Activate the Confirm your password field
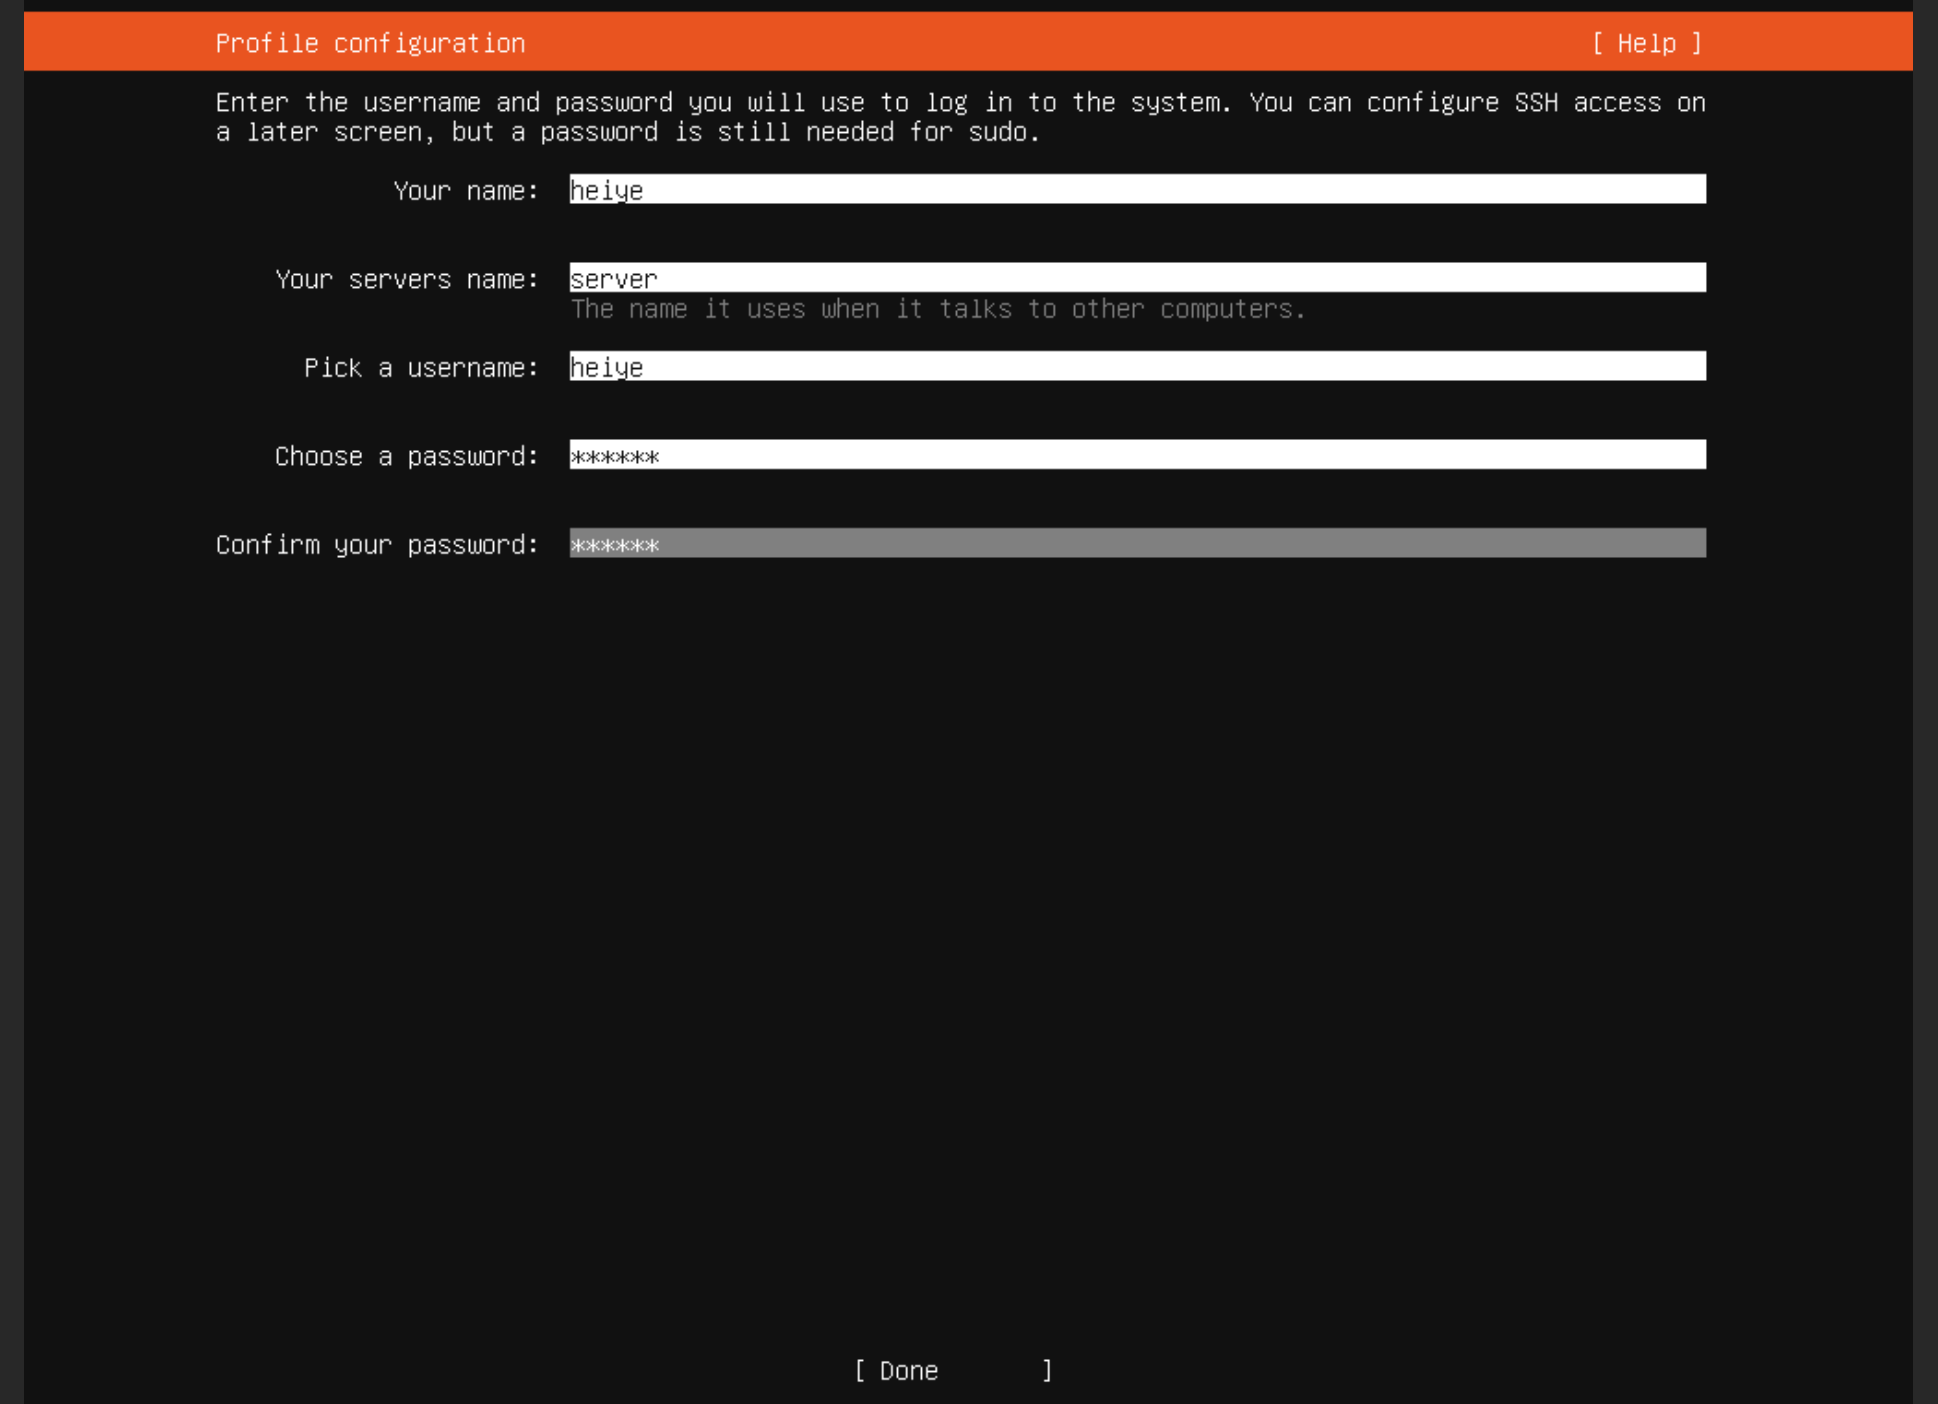Image resolution: width=1938 pixels, height=1404 pixels. coord(1136,543)
